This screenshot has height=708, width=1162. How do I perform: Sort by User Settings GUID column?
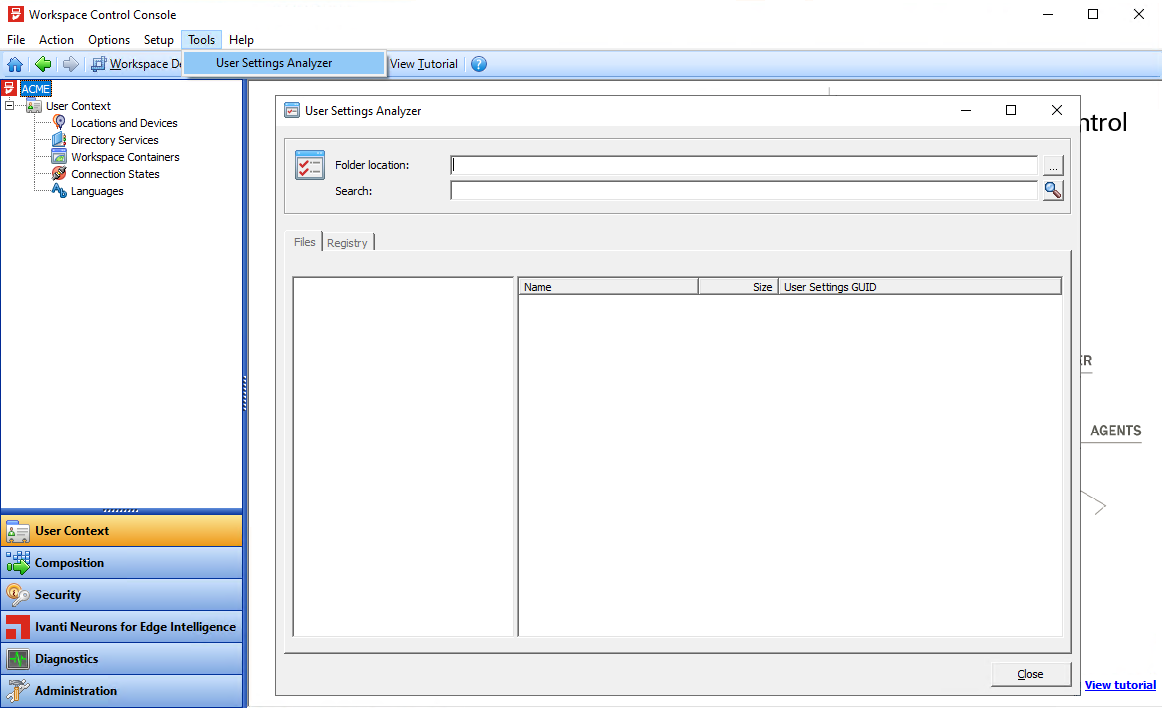[x=920, y=287]
